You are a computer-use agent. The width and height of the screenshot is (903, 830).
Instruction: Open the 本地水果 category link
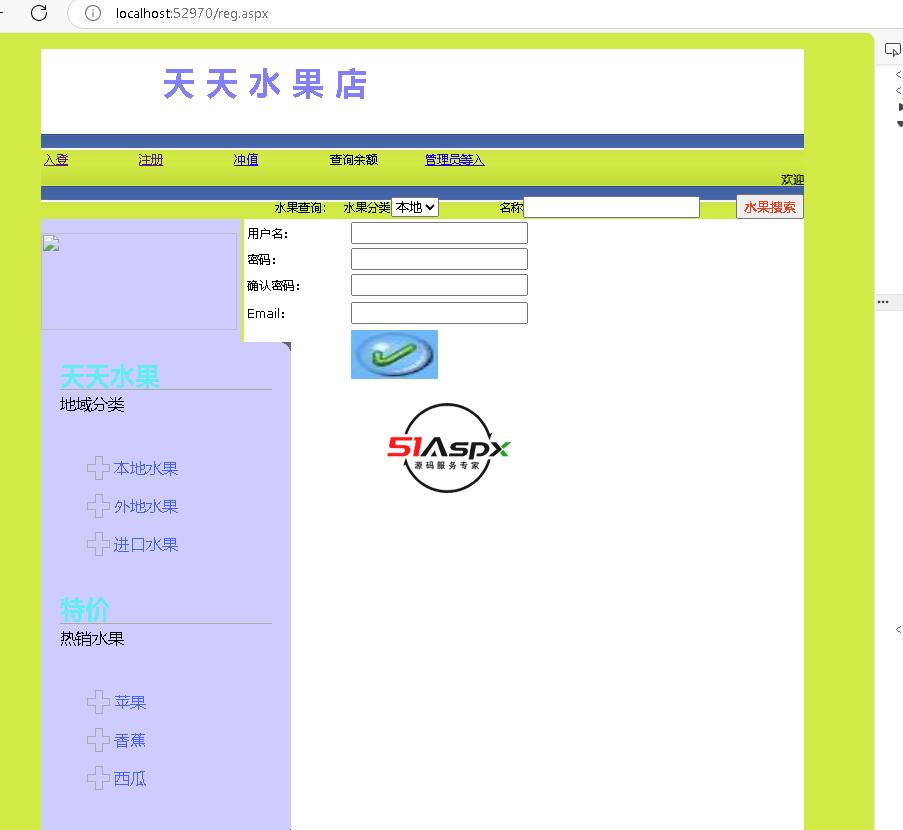pos(146,468)
